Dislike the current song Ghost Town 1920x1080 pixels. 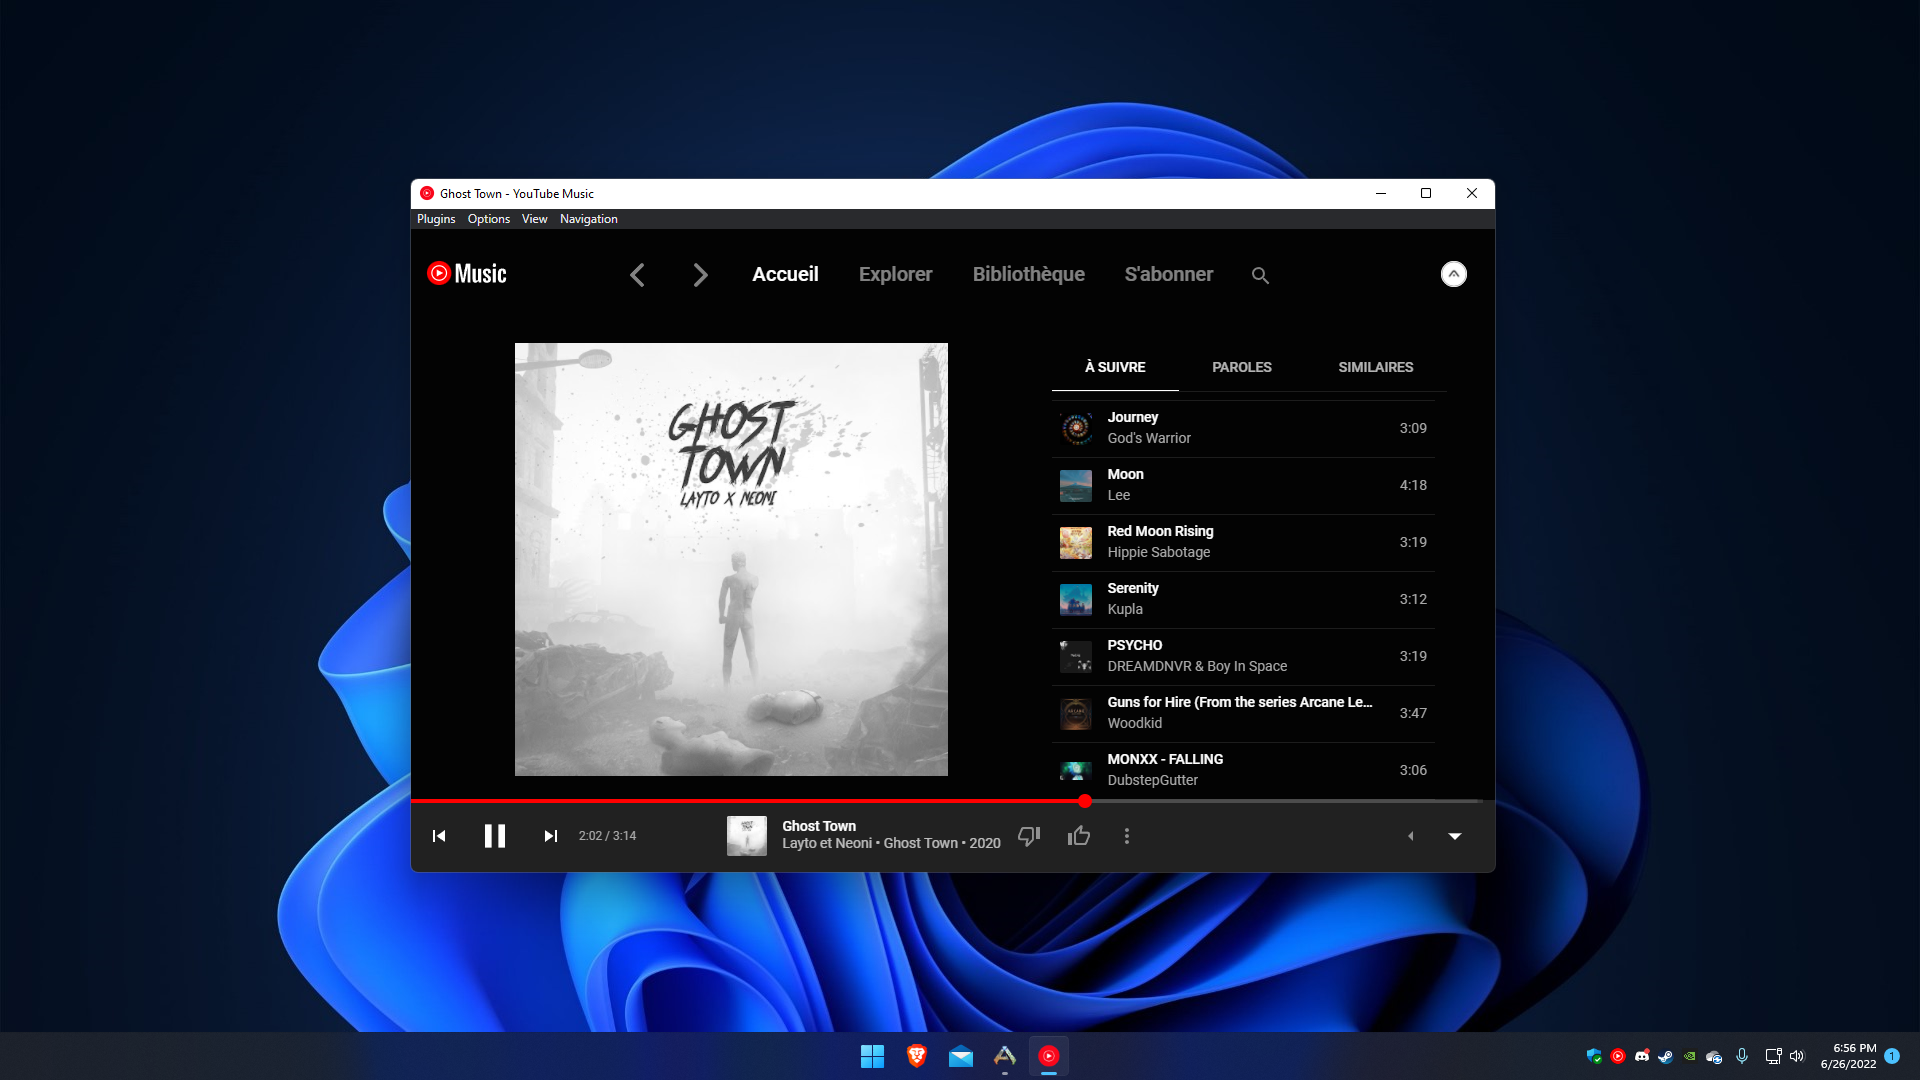pos(1029,835)
